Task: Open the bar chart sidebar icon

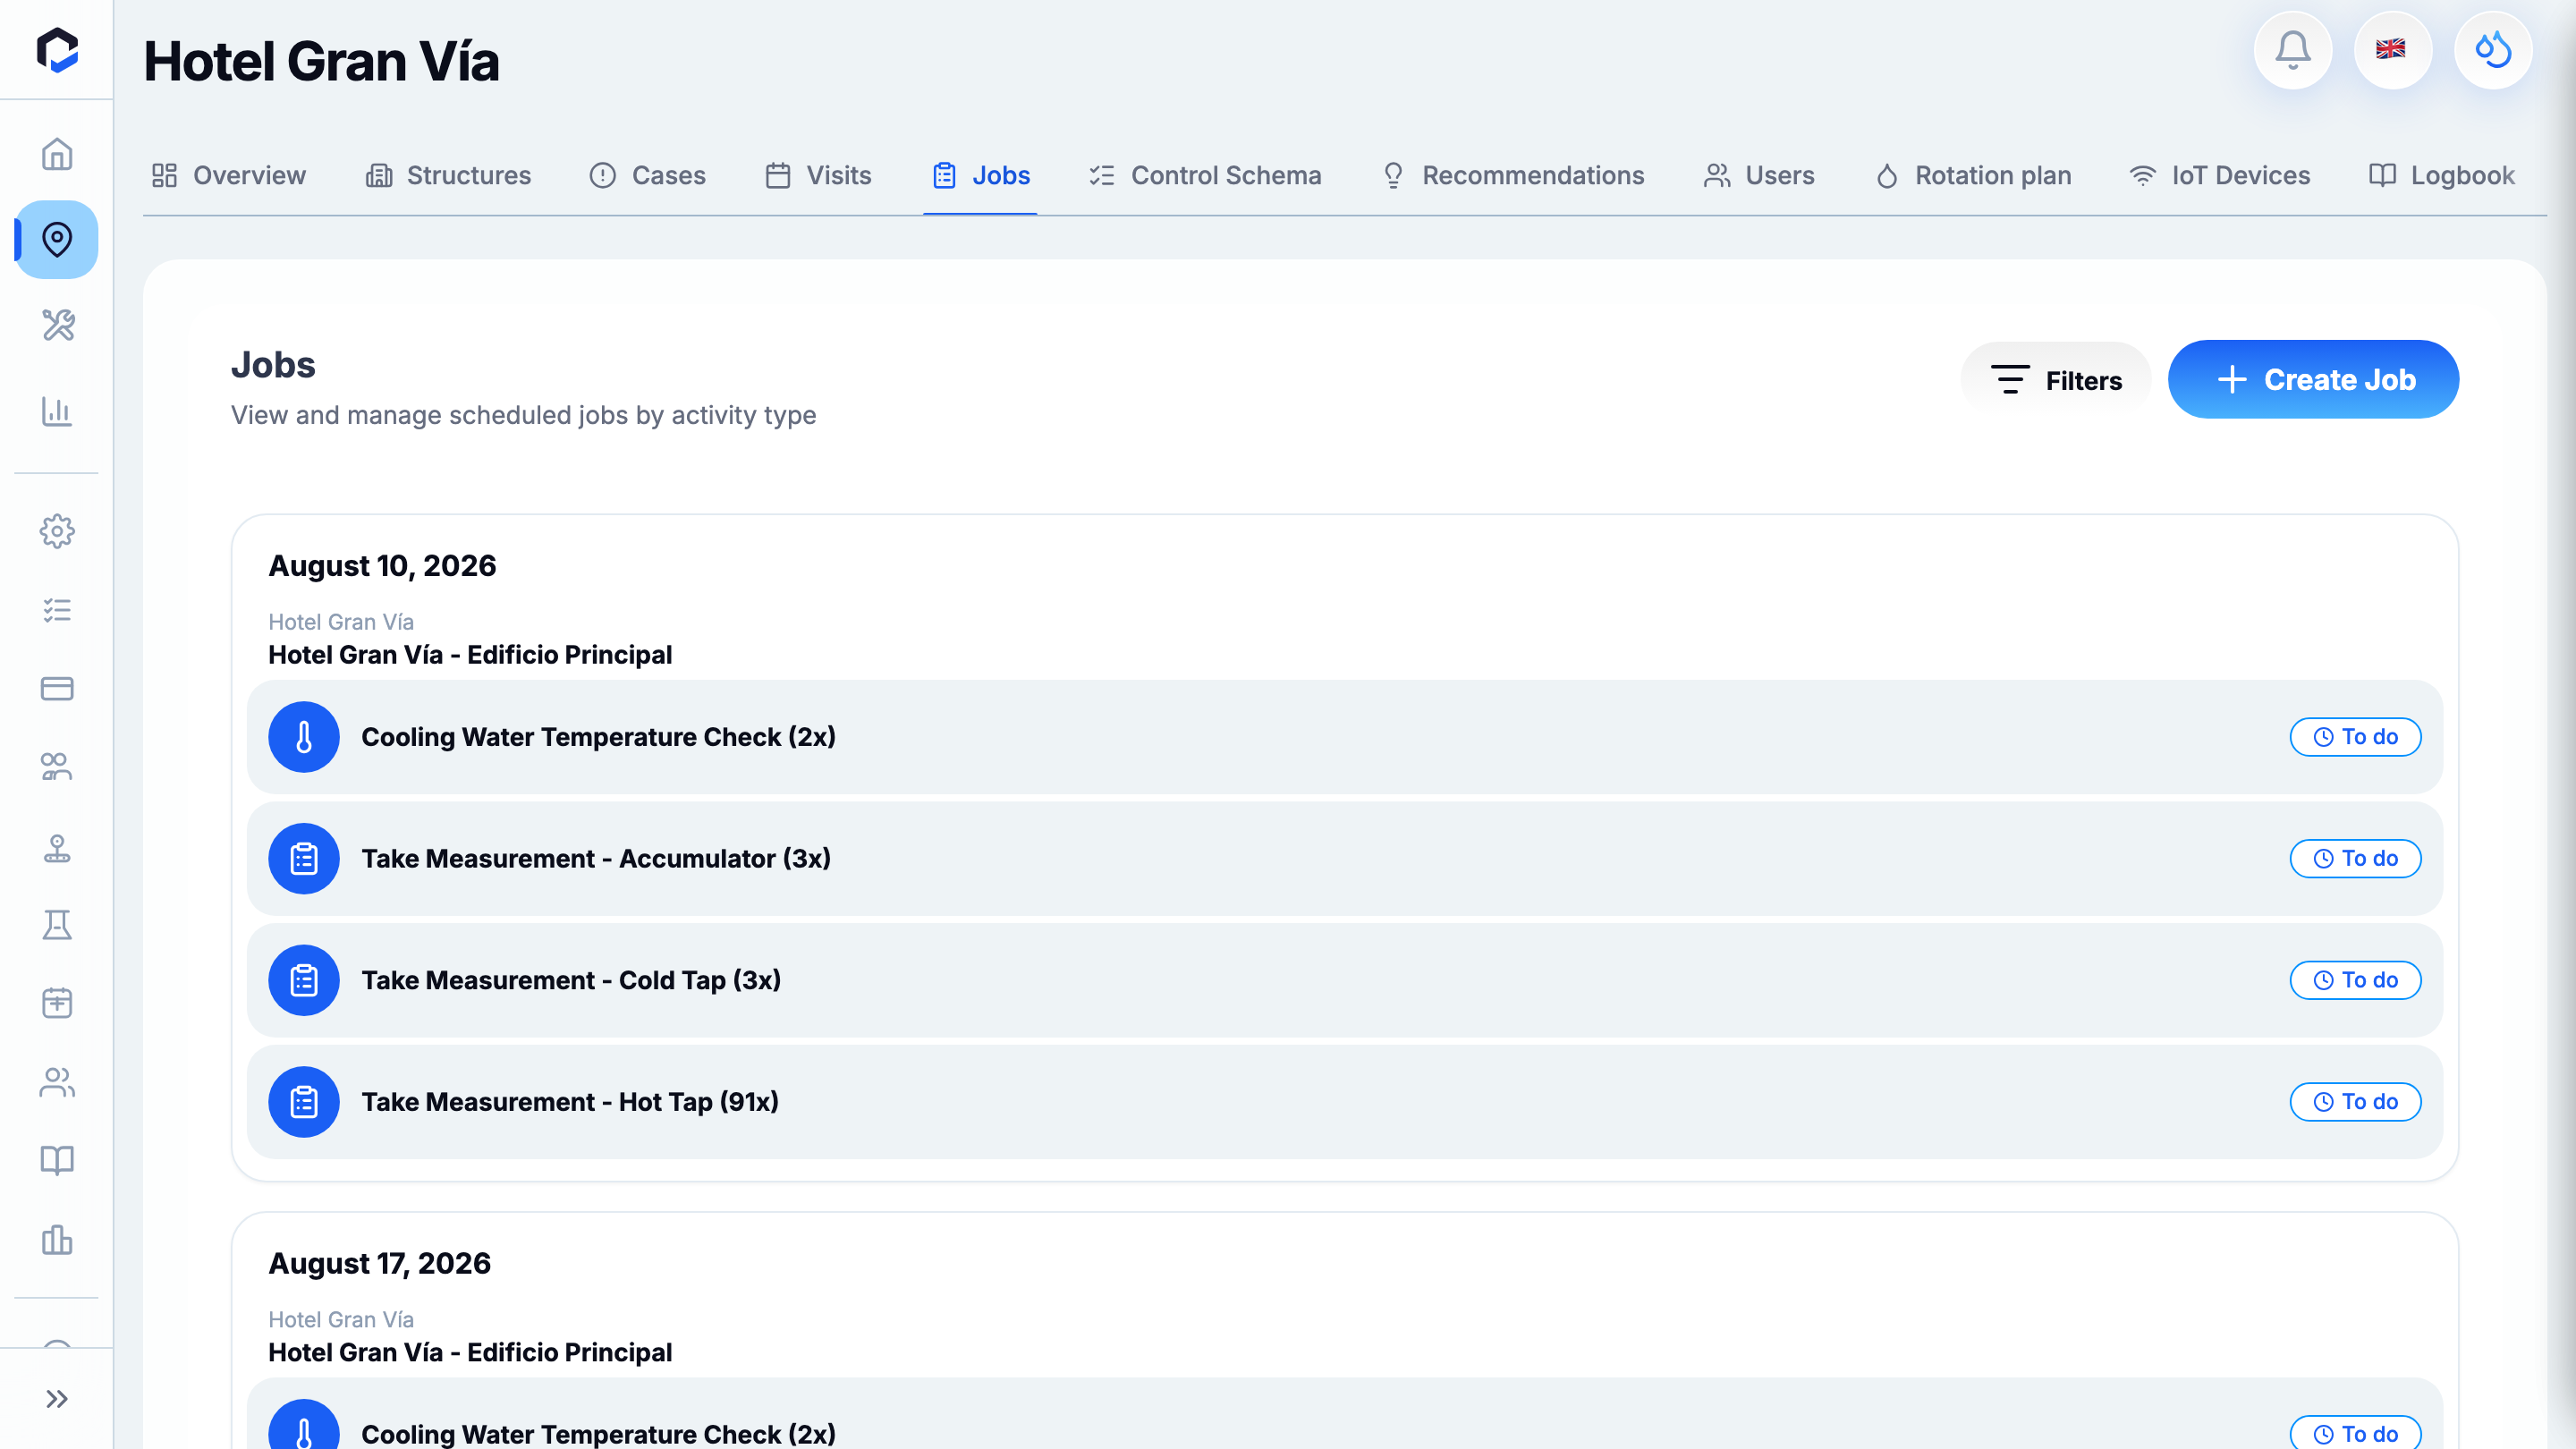Action: point(57,411)
